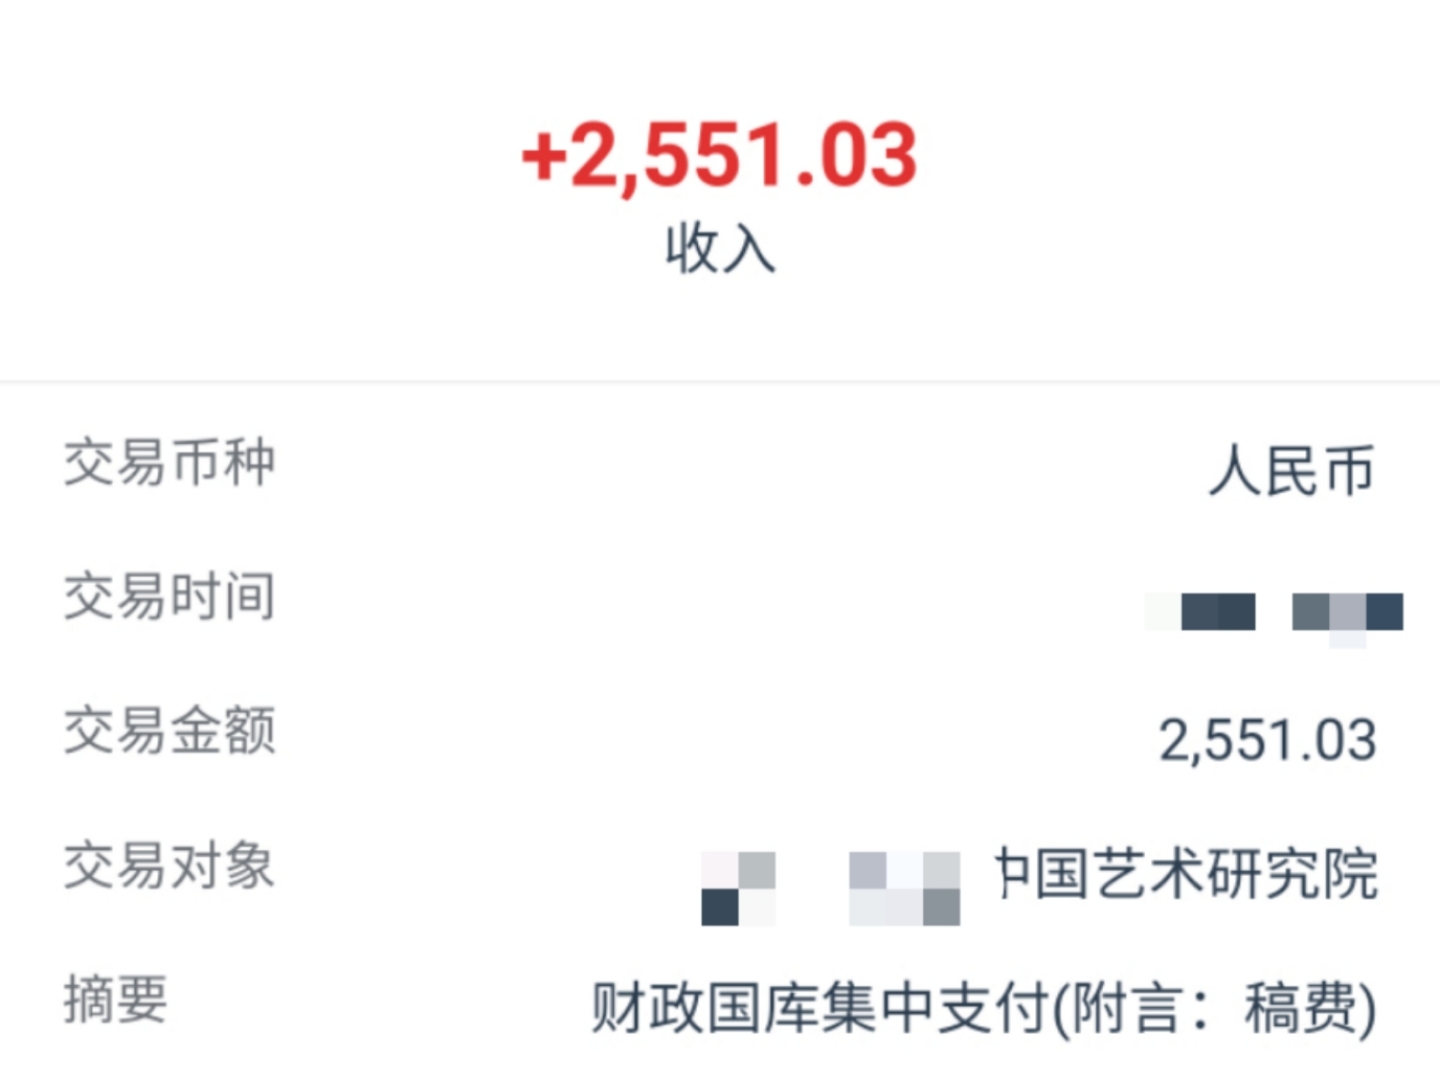Select the 2,551.03 transaction amount value
Screen dimensions: 1440x1075
tap(1268, 741)
